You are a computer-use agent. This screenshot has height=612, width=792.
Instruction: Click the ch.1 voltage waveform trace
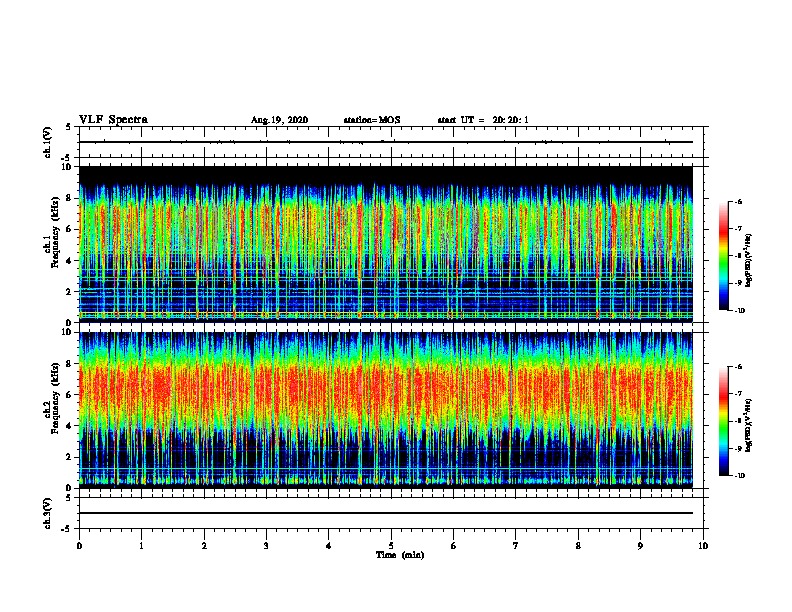(x=386, y=142)
